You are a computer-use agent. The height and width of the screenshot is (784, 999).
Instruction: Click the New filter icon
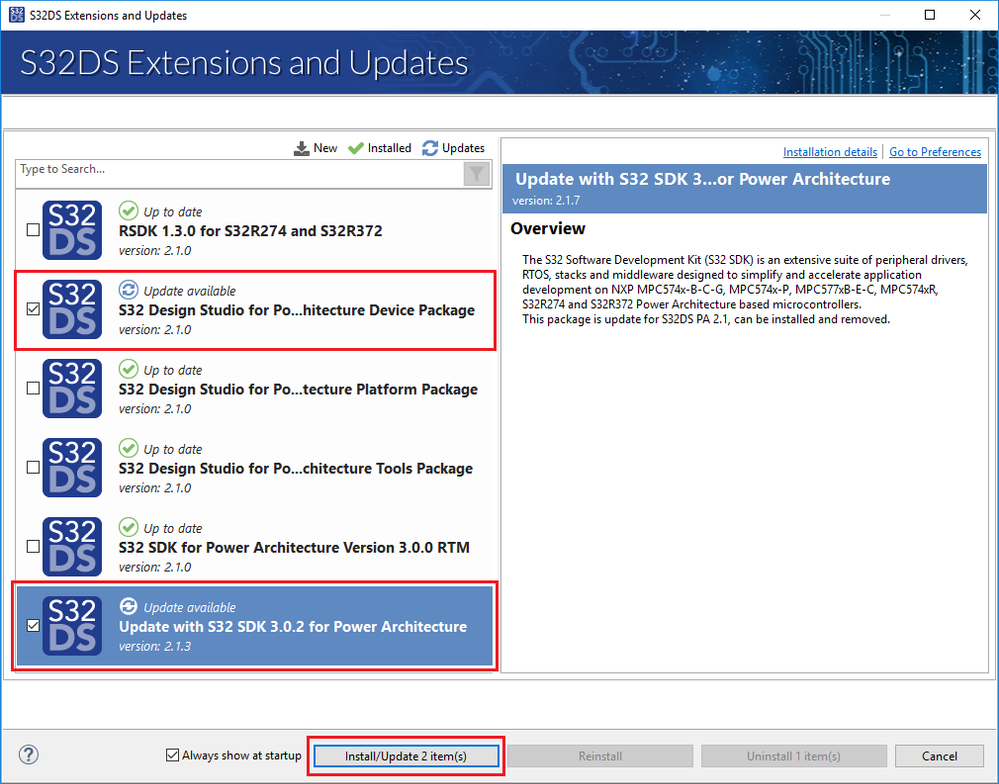coord(301,148)
